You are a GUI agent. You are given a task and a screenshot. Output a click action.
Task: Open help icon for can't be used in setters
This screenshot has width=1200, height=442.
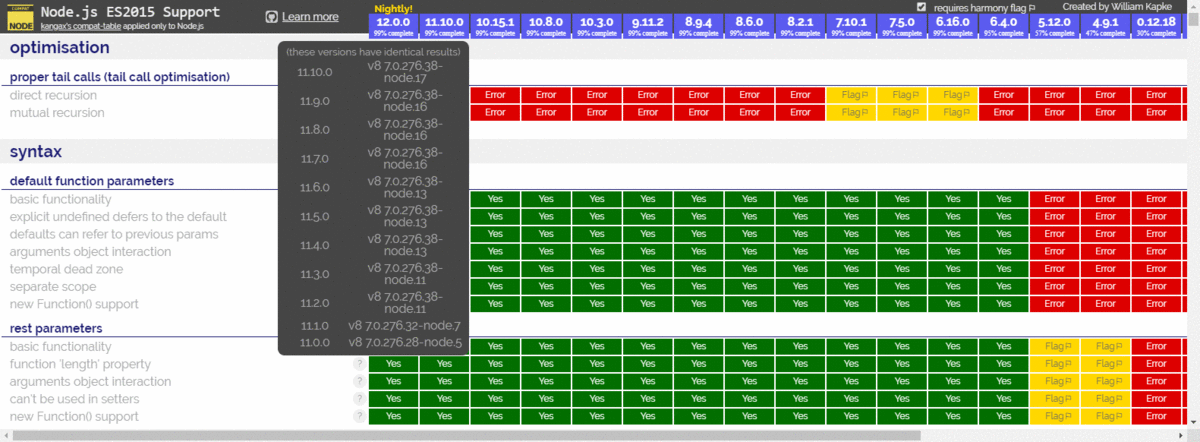[x=359, y=399]
